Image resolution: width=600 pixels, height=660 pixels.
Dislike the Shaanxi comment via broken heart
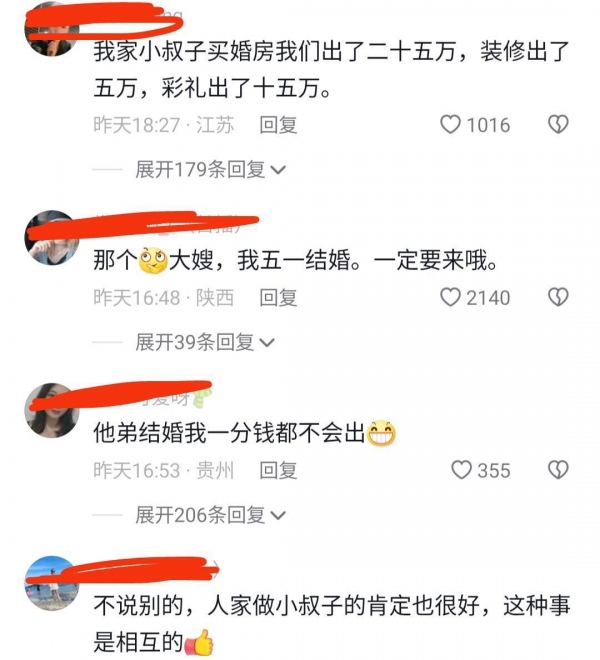point(558,297)
